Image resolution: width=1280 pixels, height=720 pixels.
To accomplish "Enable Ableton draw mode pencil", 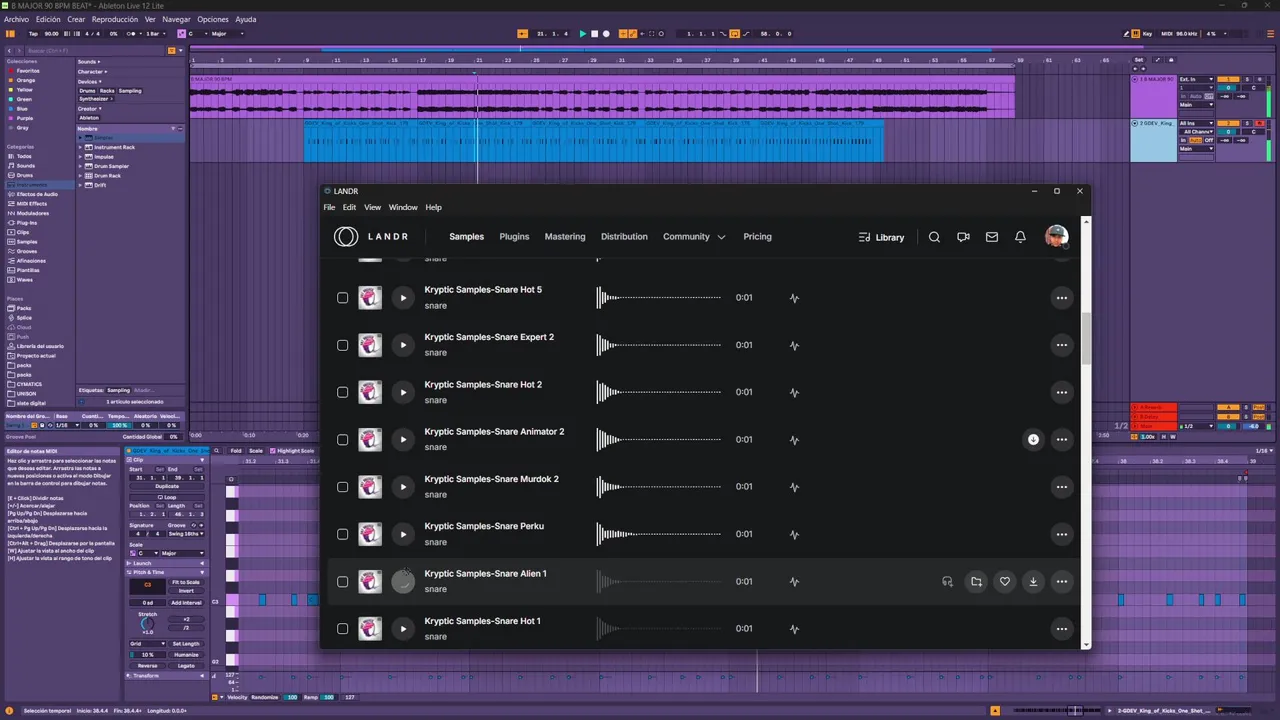I will pyautogui.click(x=1127, y=33).
